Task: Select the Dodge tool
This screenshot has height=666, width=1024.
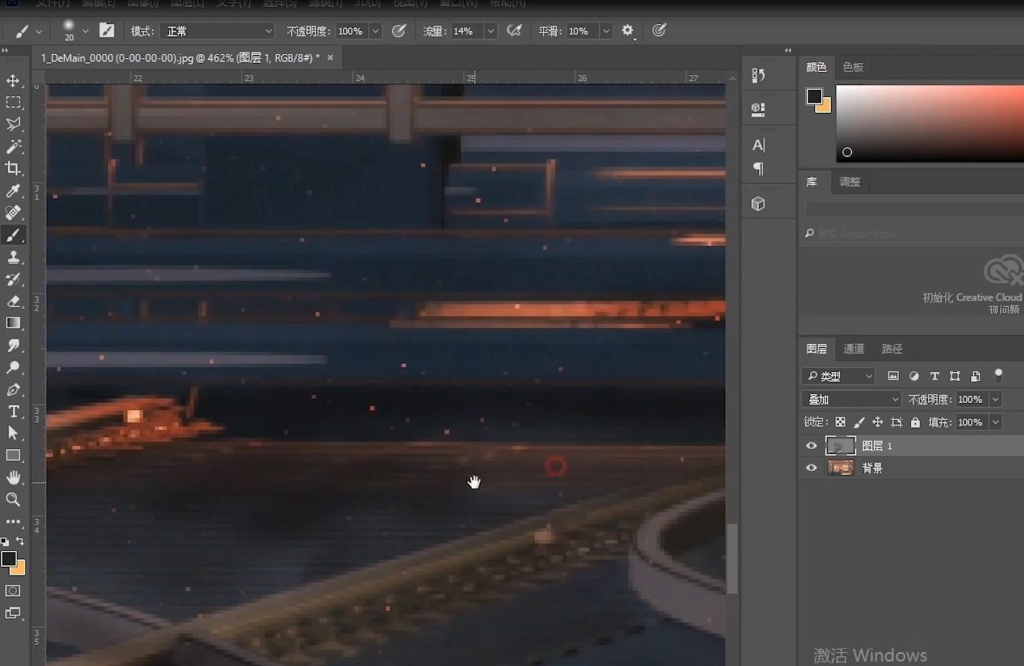Action: coord(13,368)
